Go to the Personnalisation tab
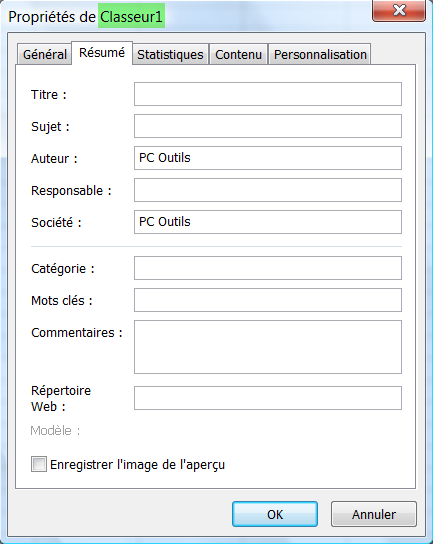Image resolution: width=433 pixels, height=544 pixels. [320, 54]
